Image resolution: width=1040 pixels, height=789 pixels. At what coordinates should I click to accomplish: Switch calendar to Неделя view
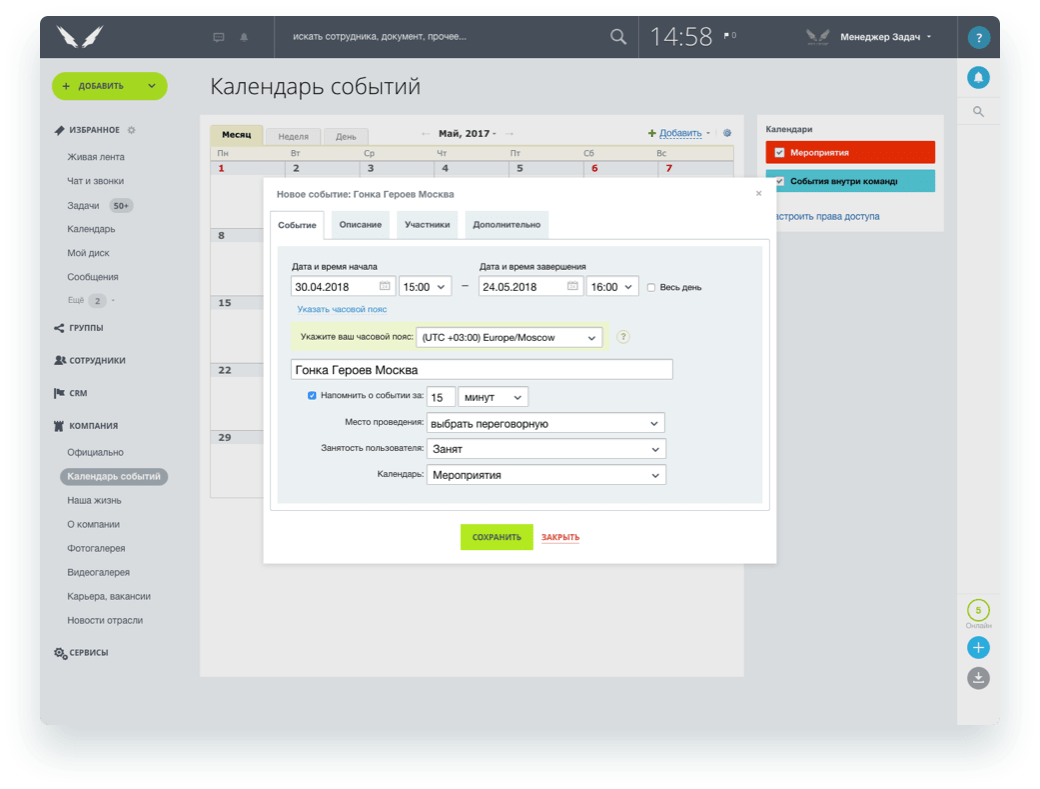[293, 137]
